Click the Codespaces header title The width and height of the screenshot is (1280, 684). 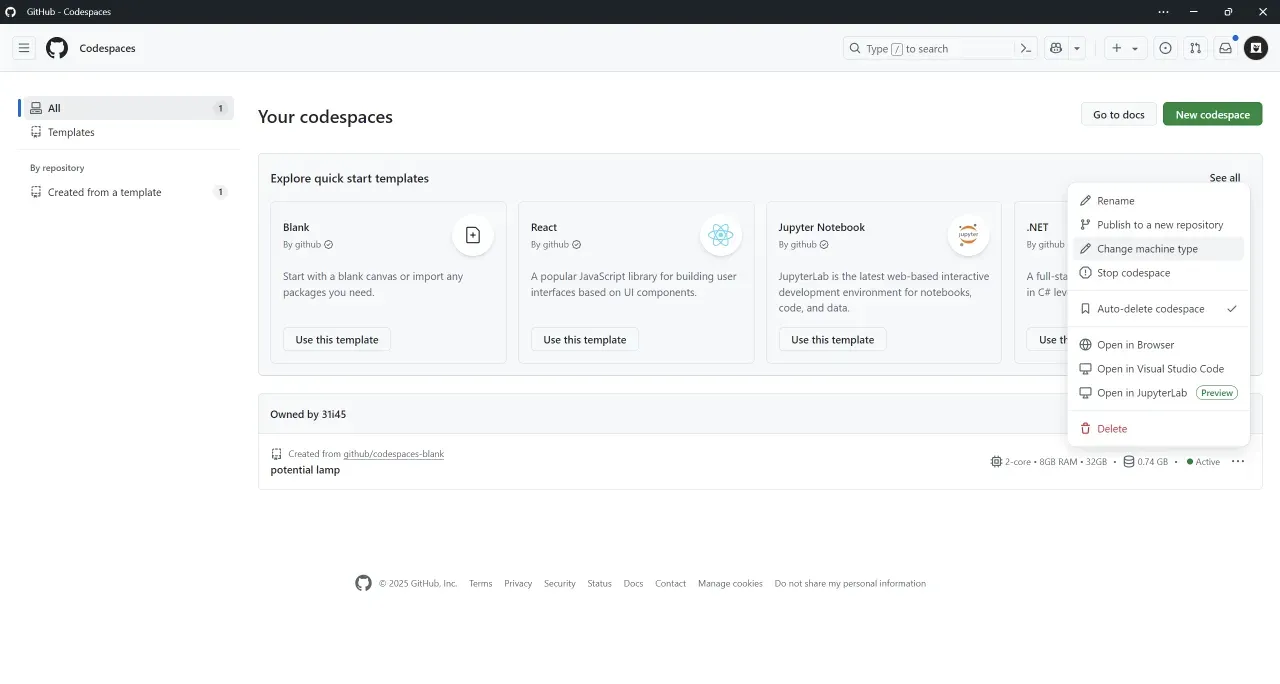(107, 48)
